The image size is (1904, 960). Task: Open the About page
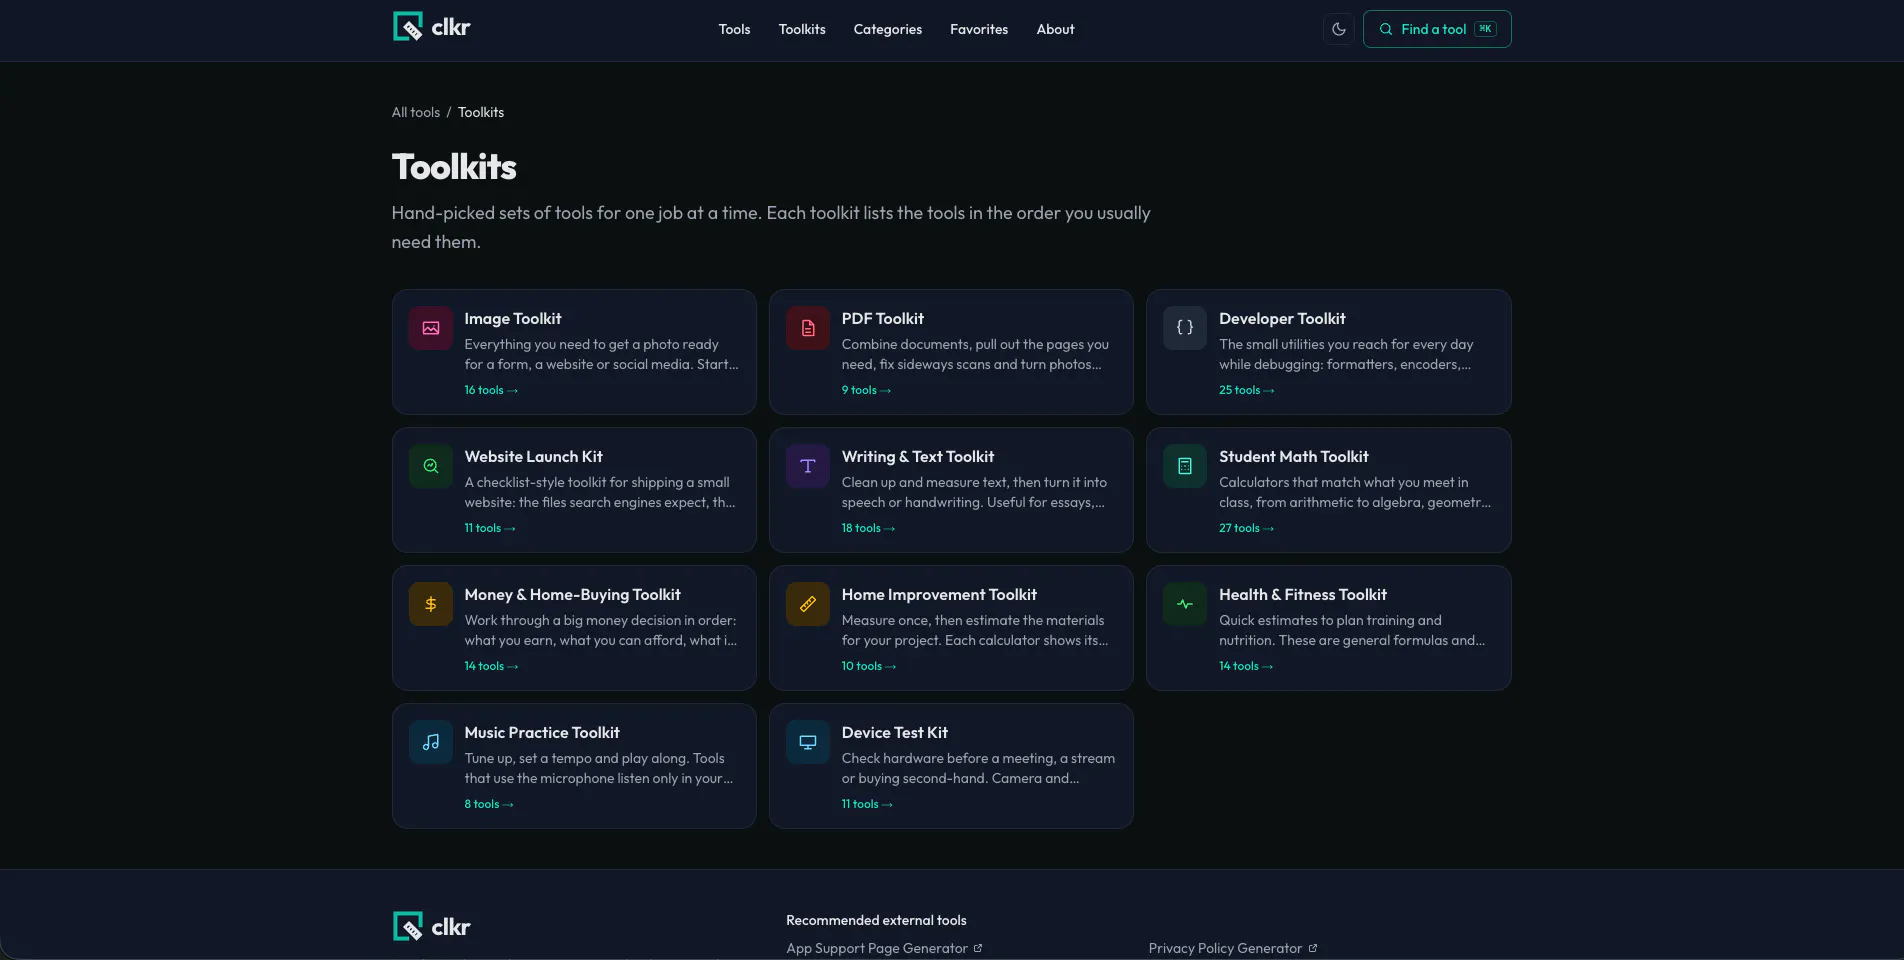click(x=1055, y=29)
